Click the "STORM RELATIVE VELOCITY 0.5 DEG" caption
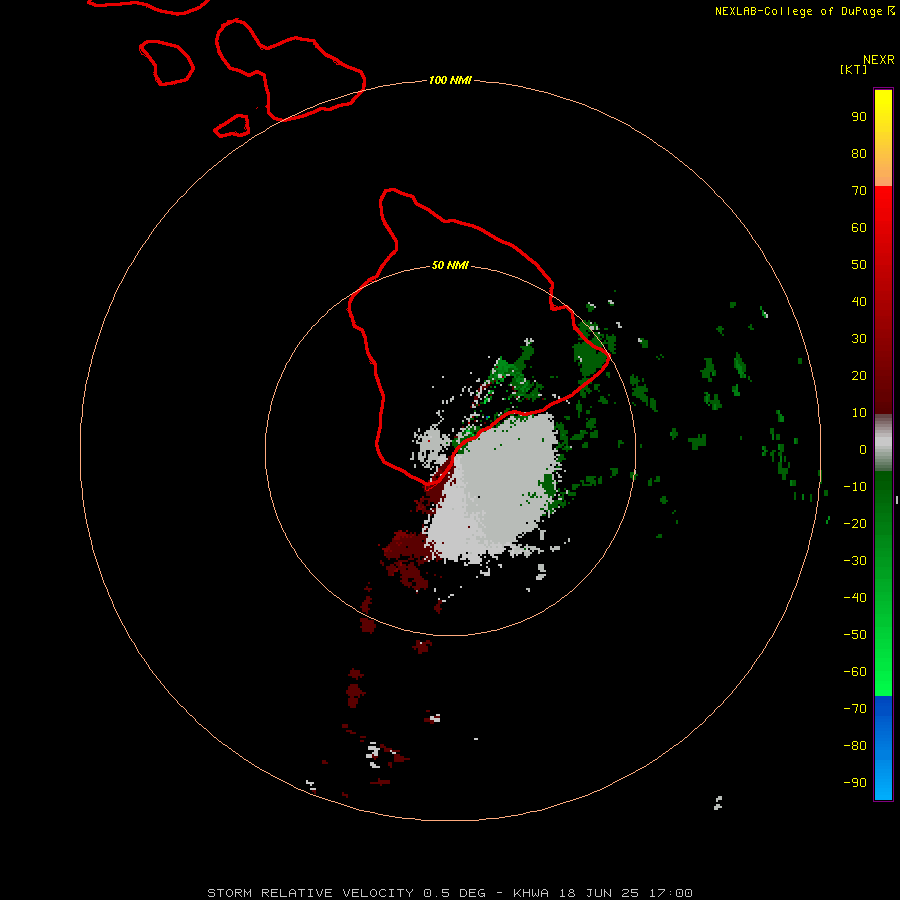This screenshot has height=900, width=900. [346, 893]
